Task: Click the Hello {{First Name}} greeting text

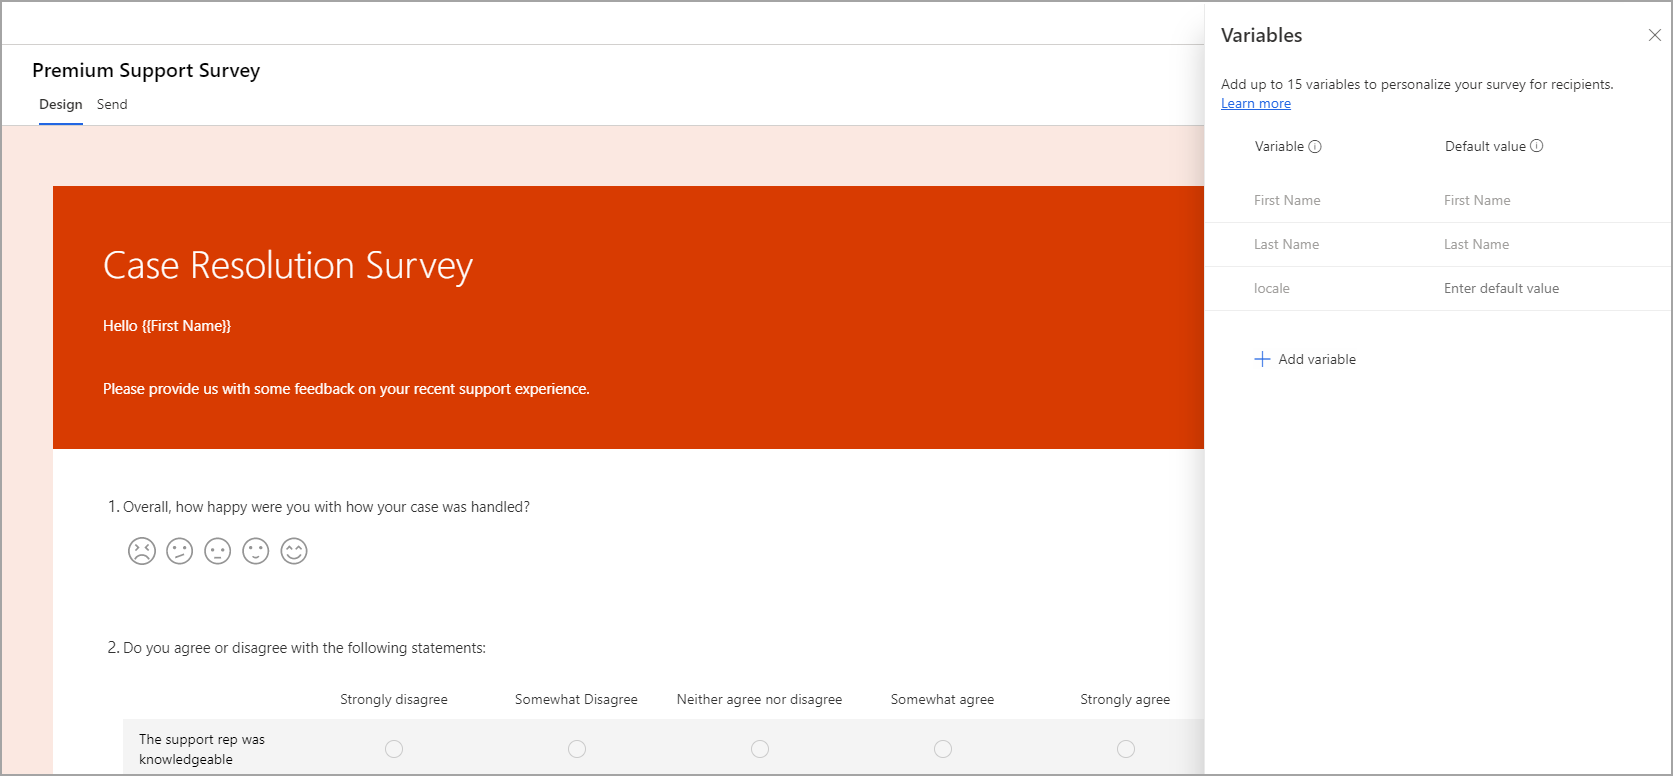Action: pyautogui.click(x=167, y=326)
